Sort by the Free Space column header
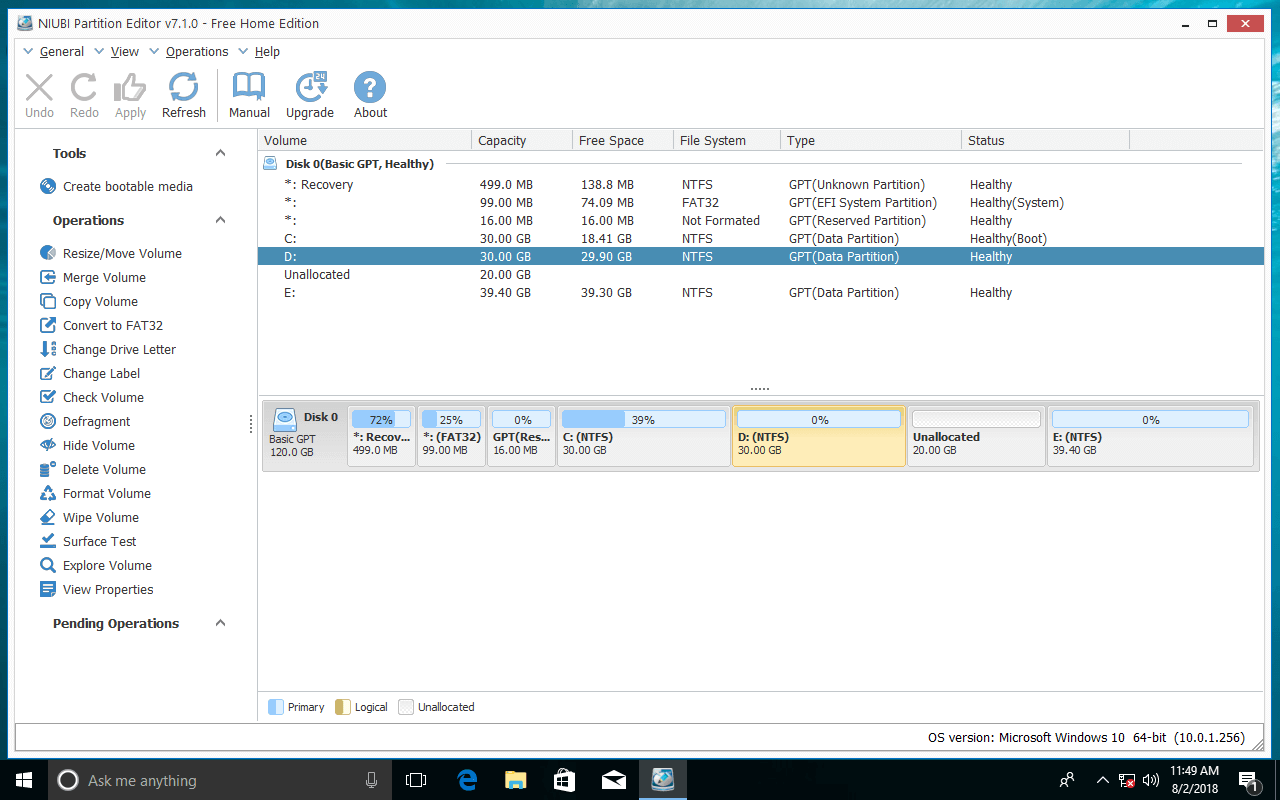1280x800 pixels. pyautogui.click(x=623, y=140)
